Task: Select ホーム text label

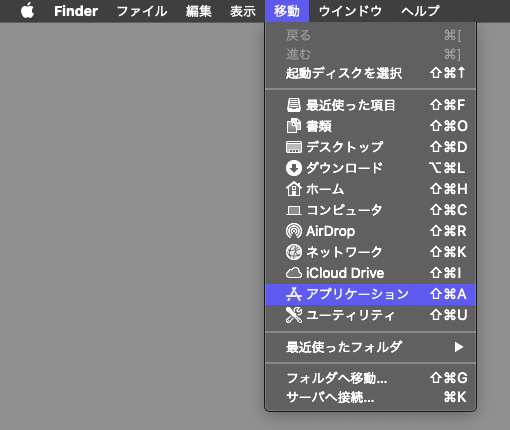Action: (325, 189)
